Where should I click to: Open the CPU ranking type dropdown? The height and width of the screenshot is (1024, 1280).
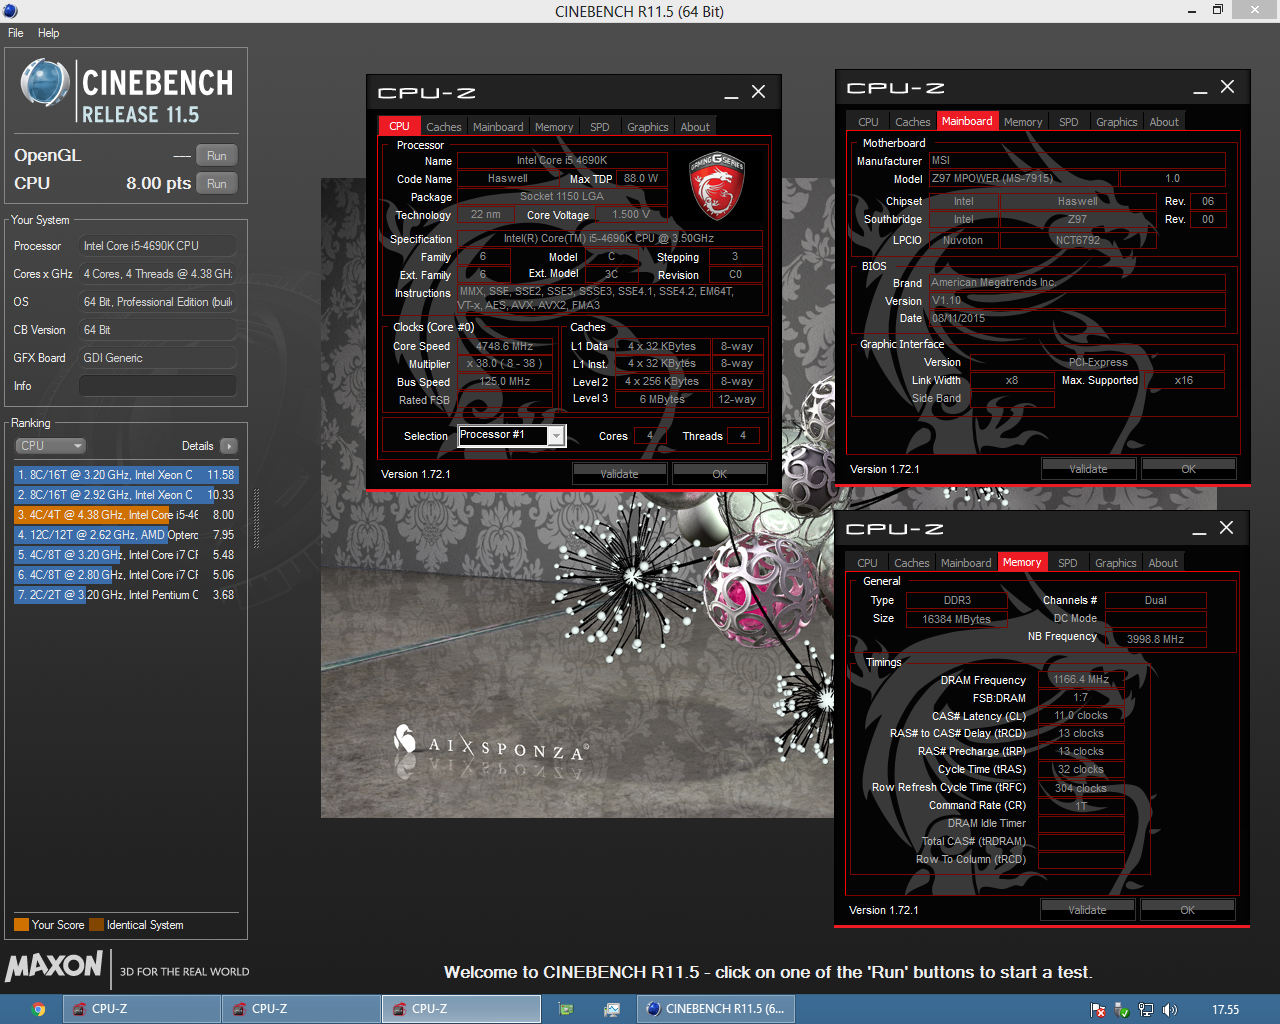(50, 446)
